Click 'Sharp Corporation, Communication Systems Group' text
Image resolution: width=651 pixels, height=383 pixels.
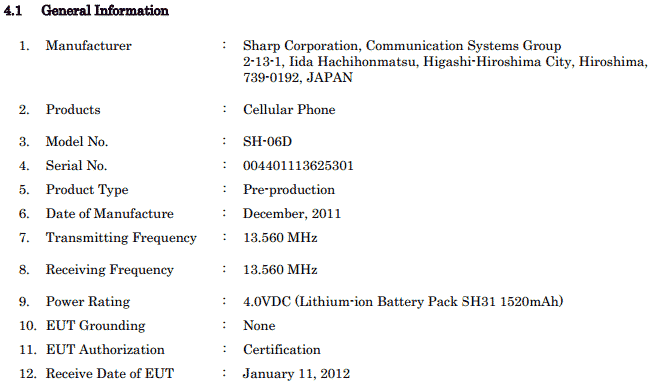402,45
